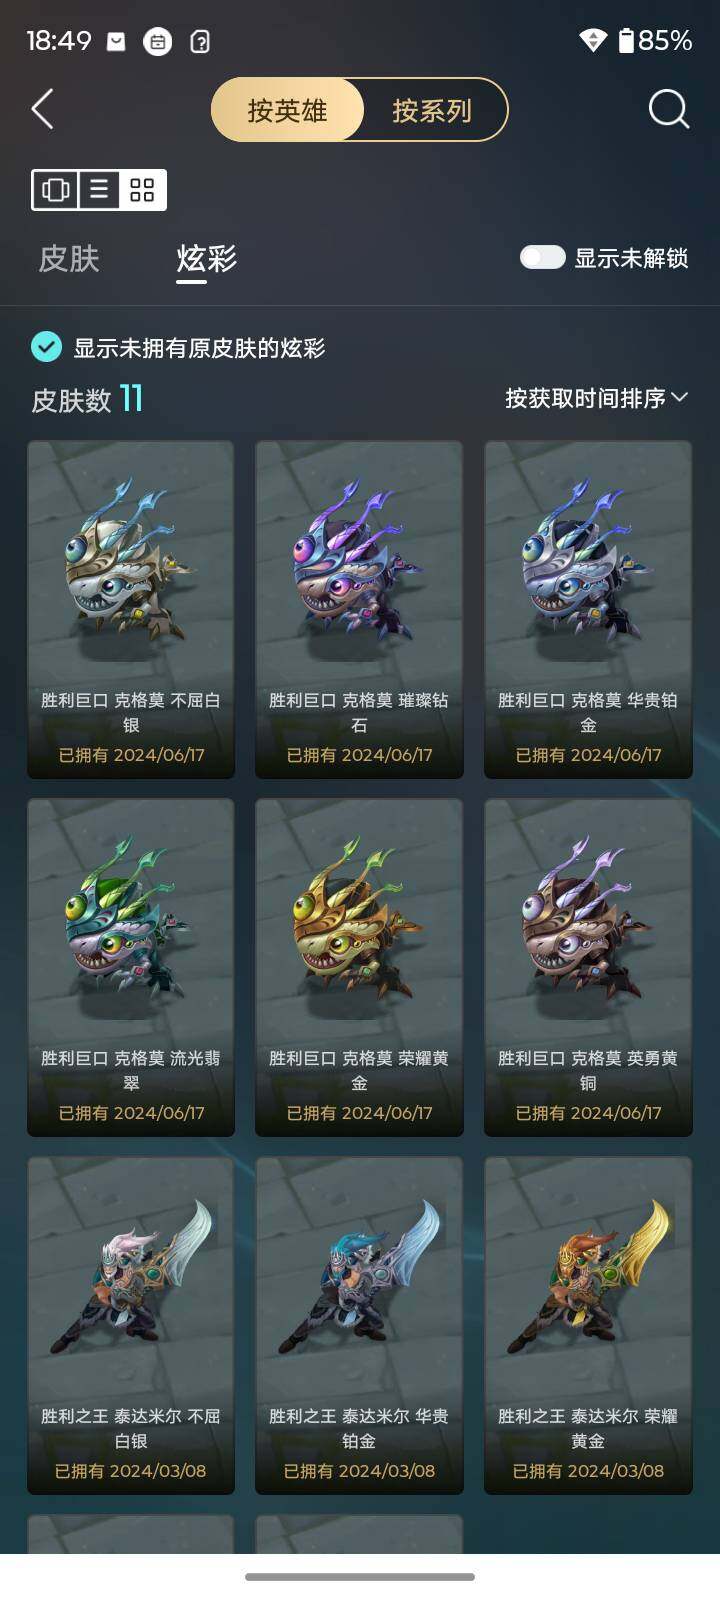720x1600 pixels.
Task: Open 胜利巨口 克格莫 璀璨钻石 chroma card
Action: pyautogui.click(x=359, y=609)
